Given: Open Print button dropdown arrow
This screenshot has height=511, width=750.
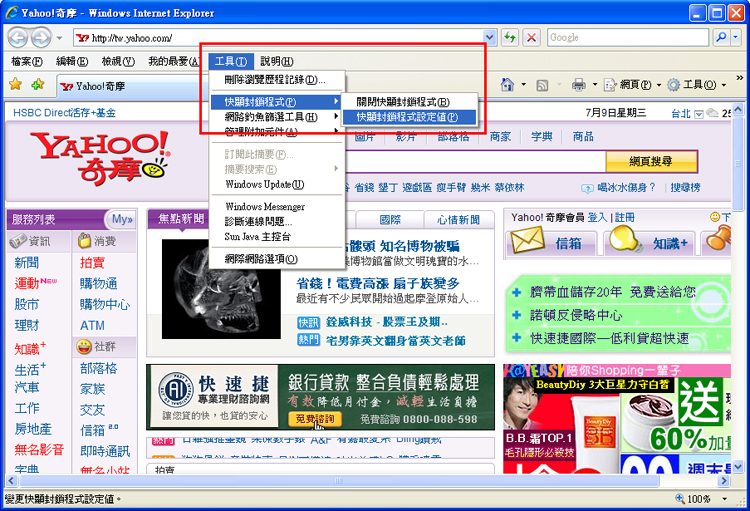Looking at the screenshot, I should [595, 85].
